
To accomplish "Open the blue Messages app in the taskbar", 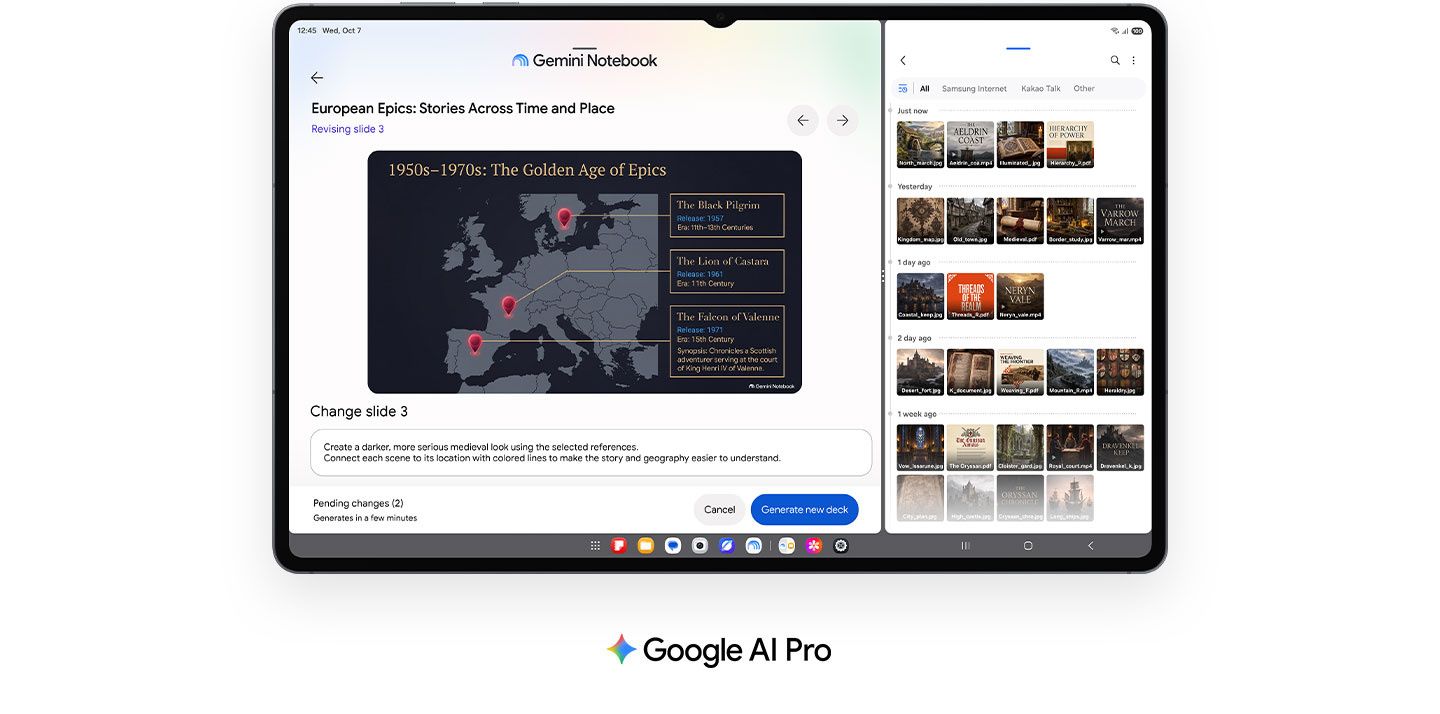I will point(673,546).
